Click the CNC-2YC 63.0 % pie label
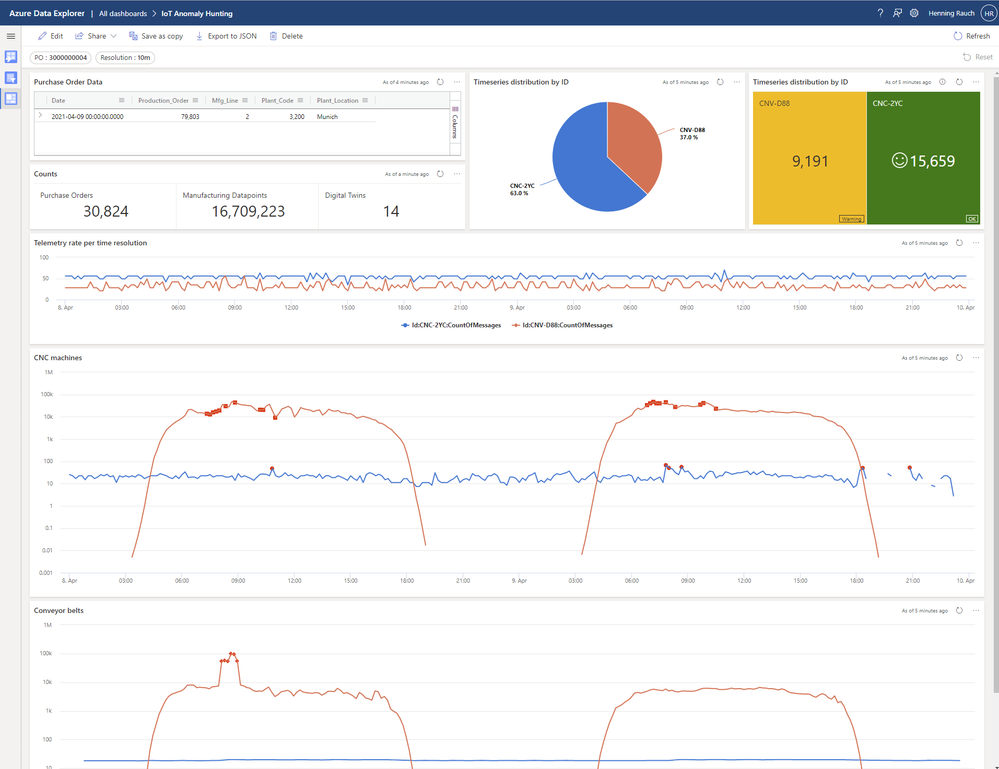 tap(522, 189)
